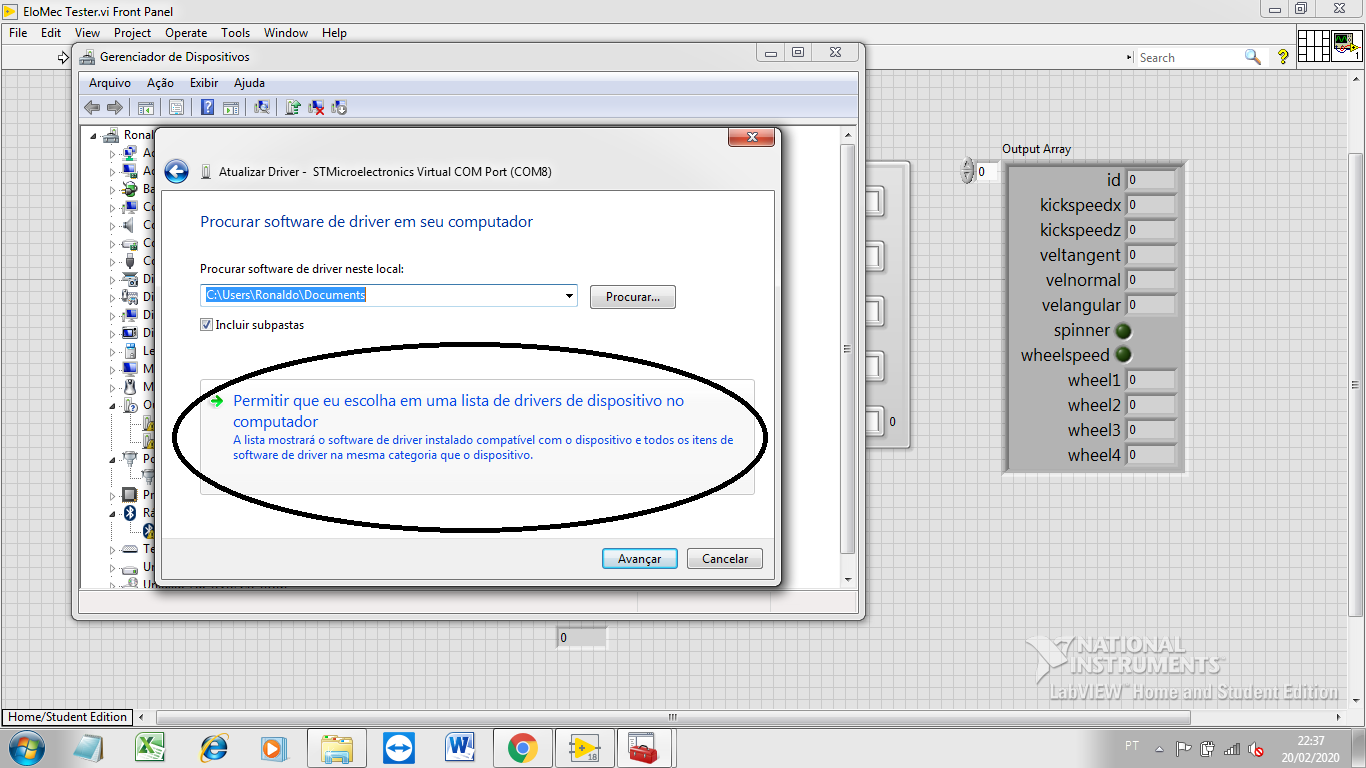Click the Cancelar button
Viewport: 1366px width, 768px height.
725,559
